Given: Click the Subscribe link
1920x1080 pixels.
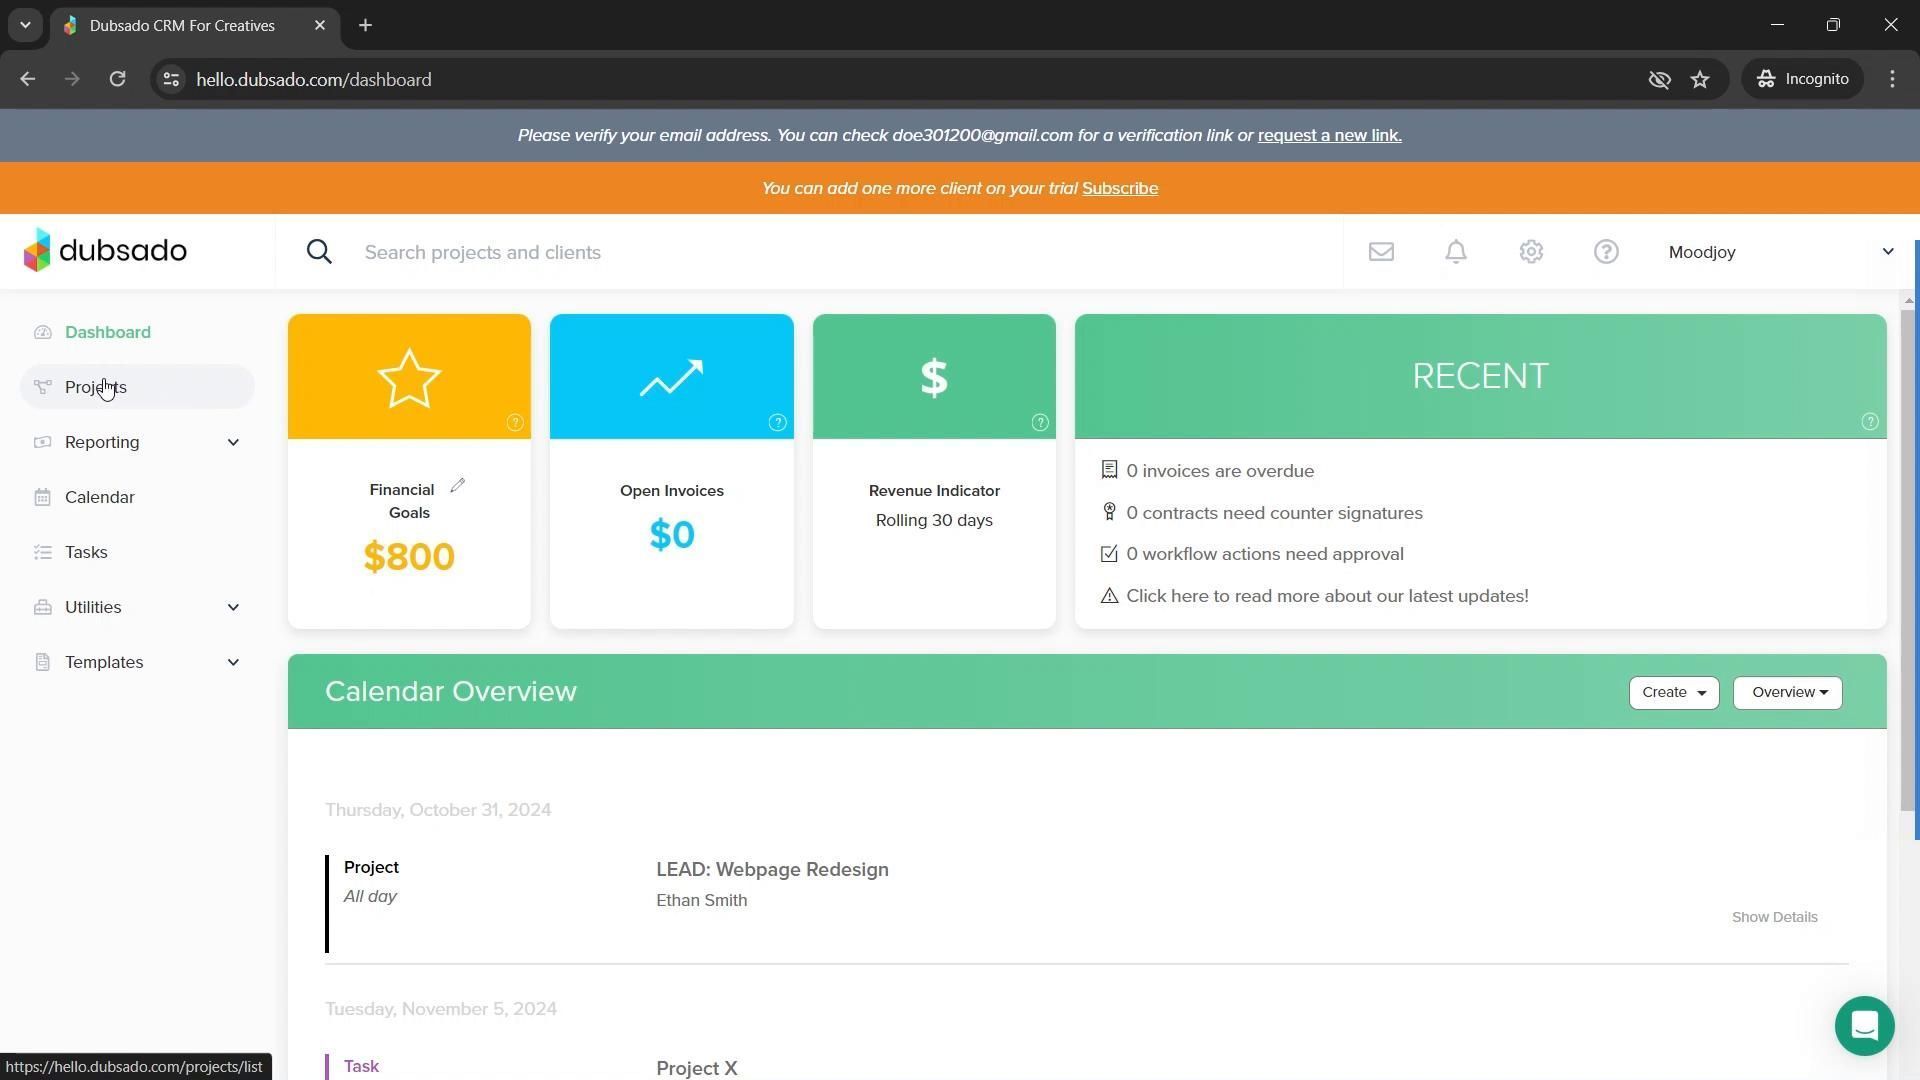Looking at the screenshot, I should click(1119, 189).
